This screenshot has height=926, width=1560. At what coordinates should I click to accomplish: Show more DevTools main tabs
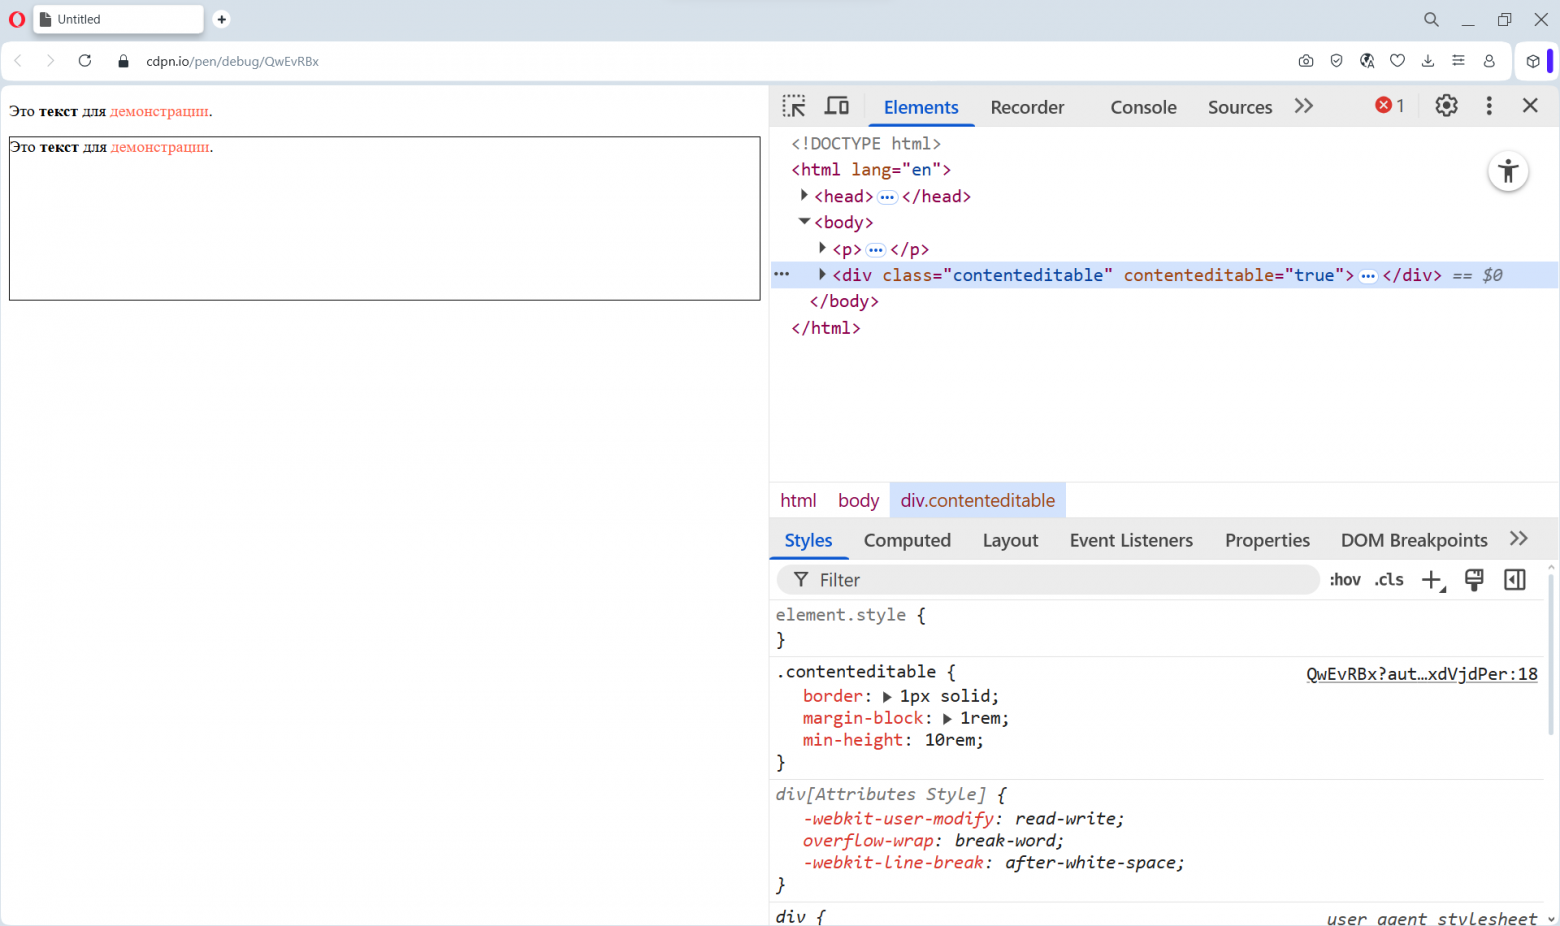pos(1303,106)
